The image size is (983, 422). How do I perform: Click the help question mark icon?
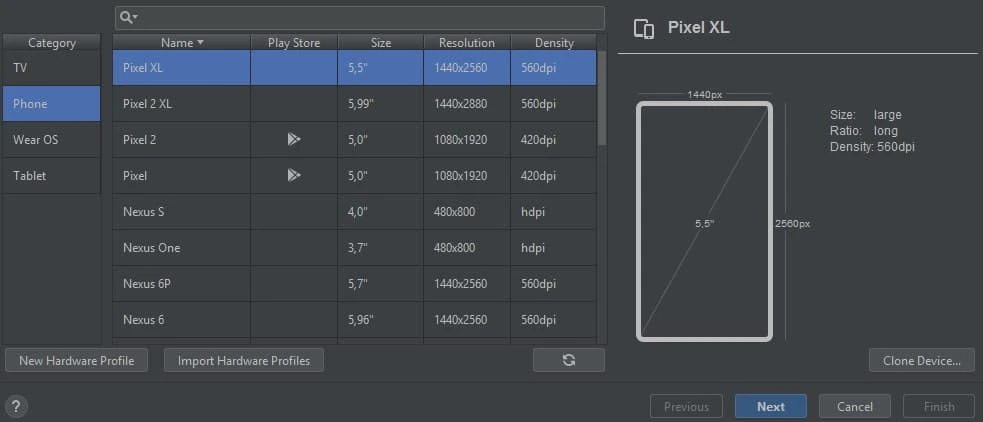[x=16, y=407]
